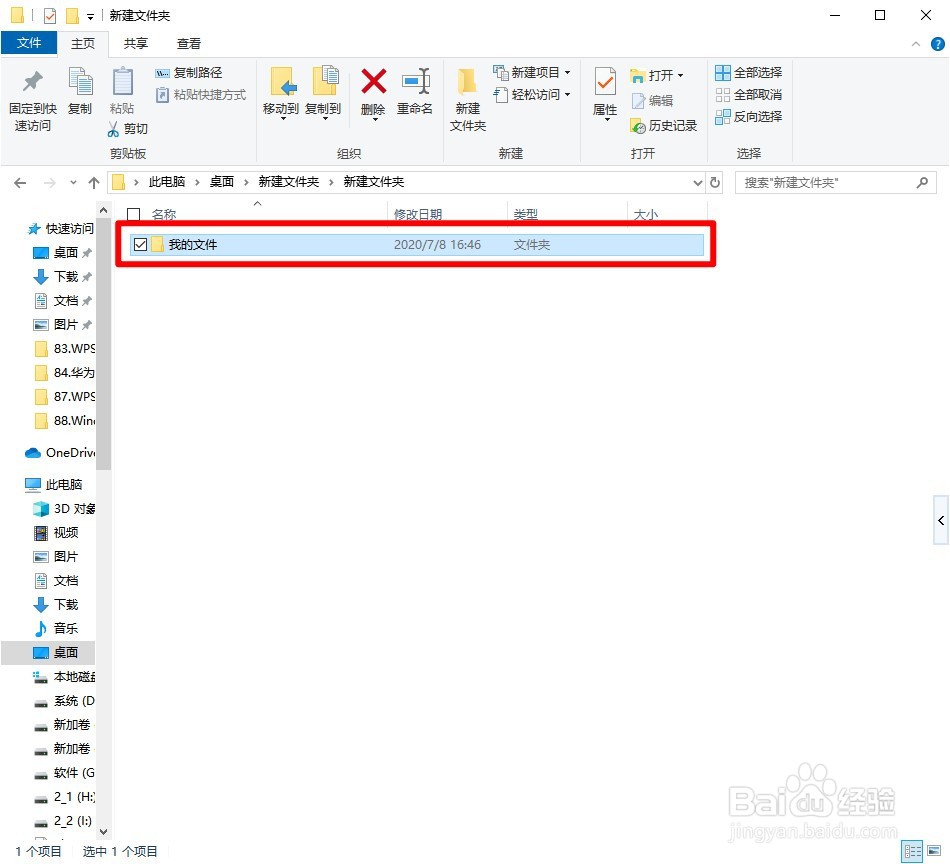Uncheck the 我的文件 folder checkbox
The width and height of the screenshot is (950, 864).
141,243
